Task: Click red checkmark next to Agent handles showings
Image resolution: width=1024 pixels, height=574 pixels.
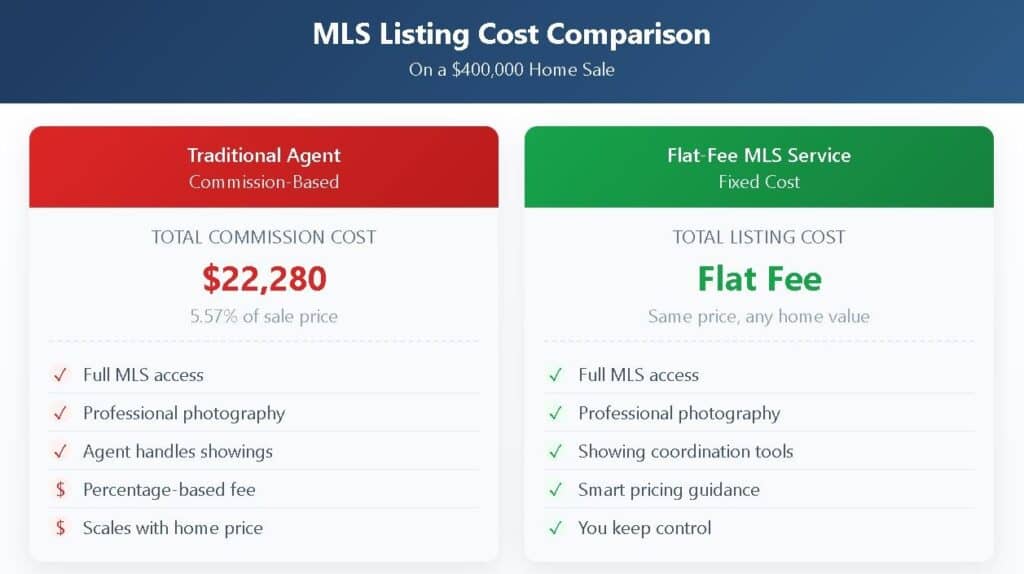Action: click(x=60, y=451)
